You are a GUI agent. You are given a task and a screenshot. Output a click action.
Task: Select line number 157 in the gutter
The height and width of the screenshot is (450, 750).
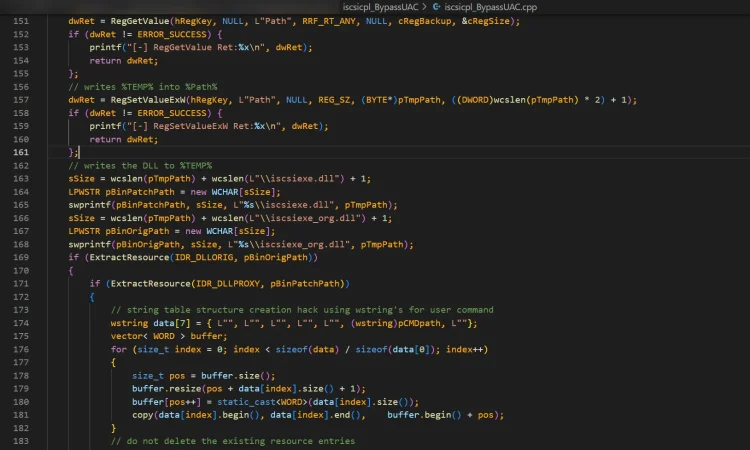tap(21, 100)
